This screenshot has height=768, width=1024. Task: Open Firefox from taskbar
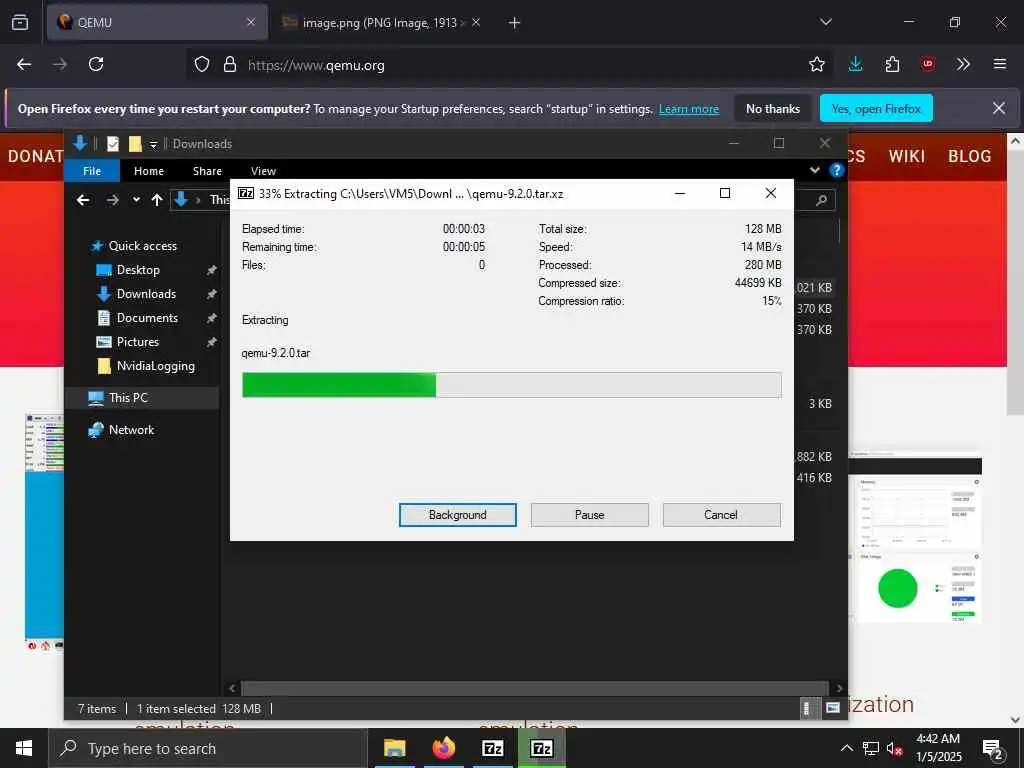443,748
